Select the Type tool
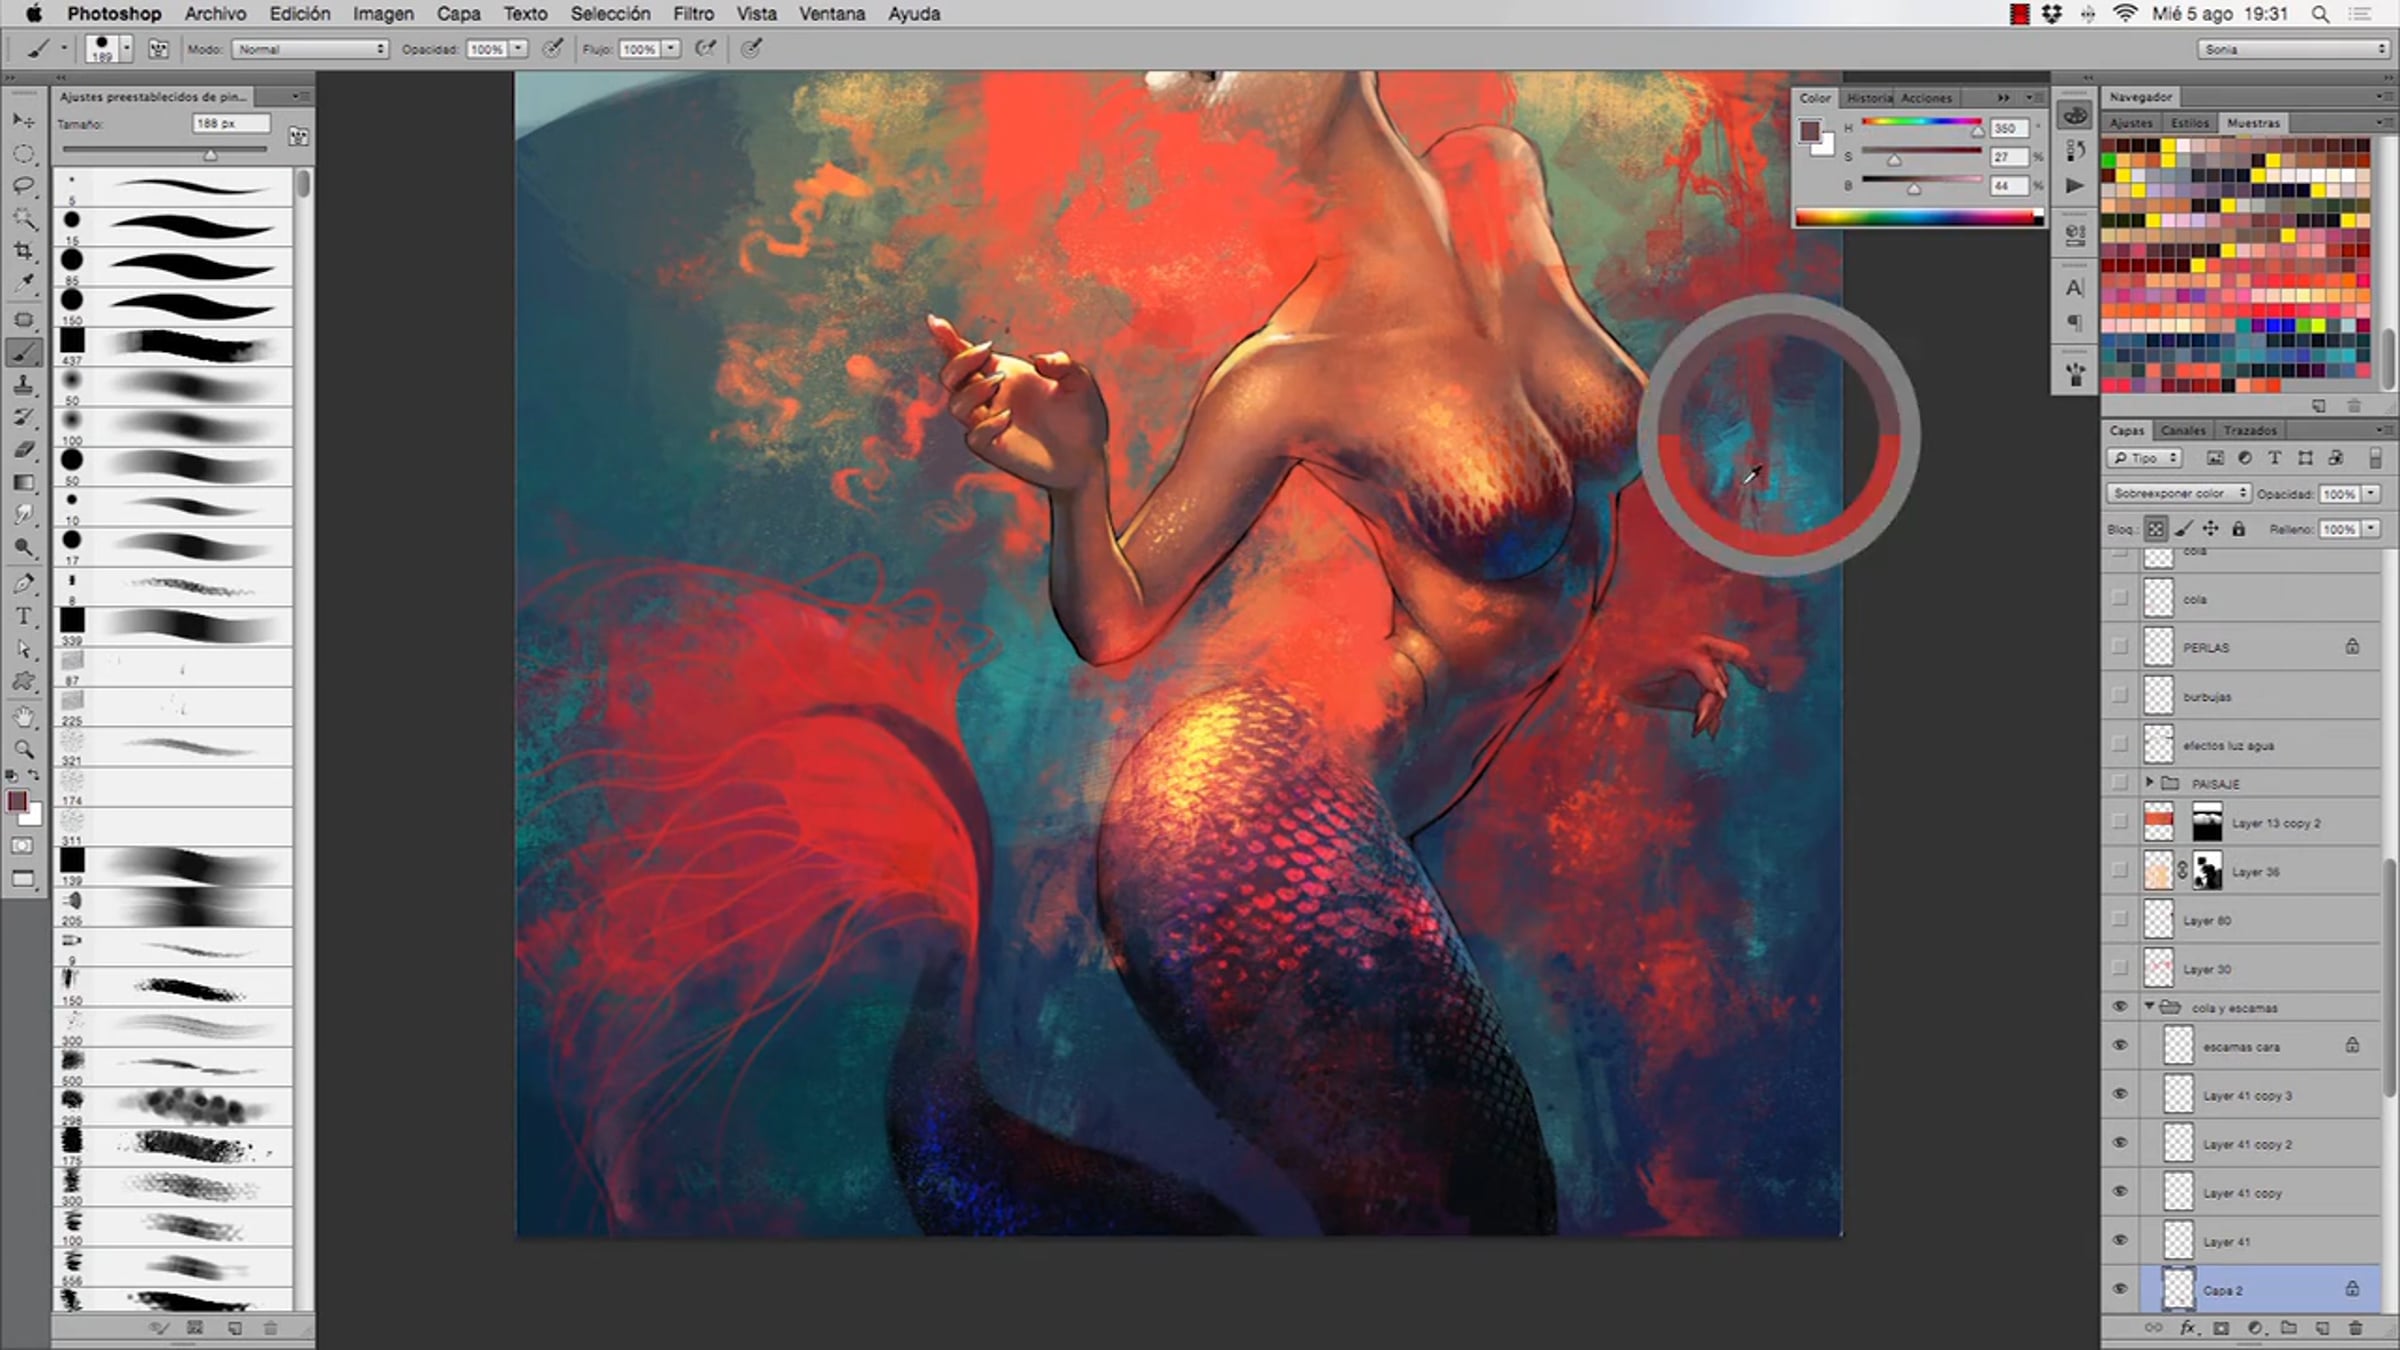 [x=23, y=616]
